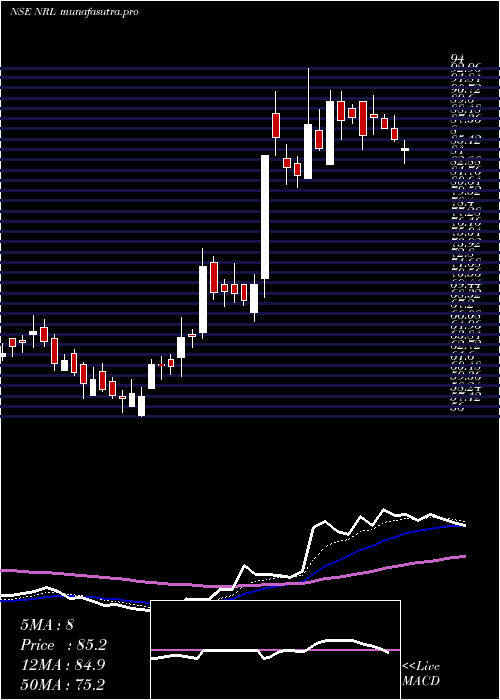Click the last small white candle on the right
Screen dimensions: 500x700
[x=405, y=150]
